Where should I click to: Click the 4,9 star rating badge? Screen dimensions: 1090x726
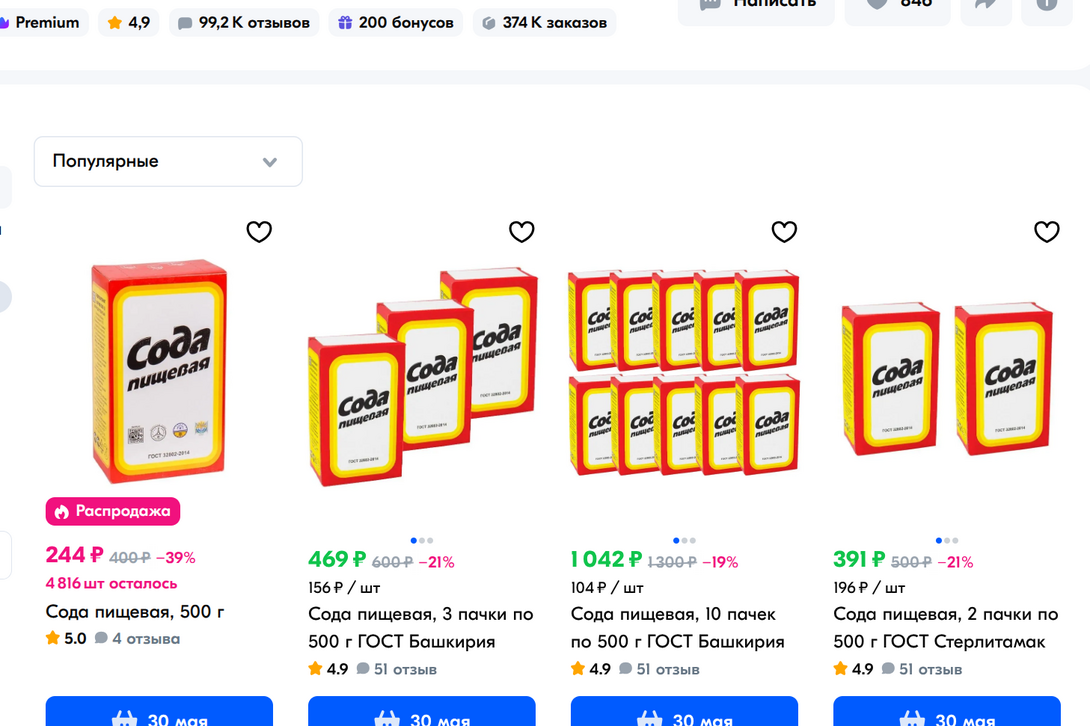click(129, 22)
